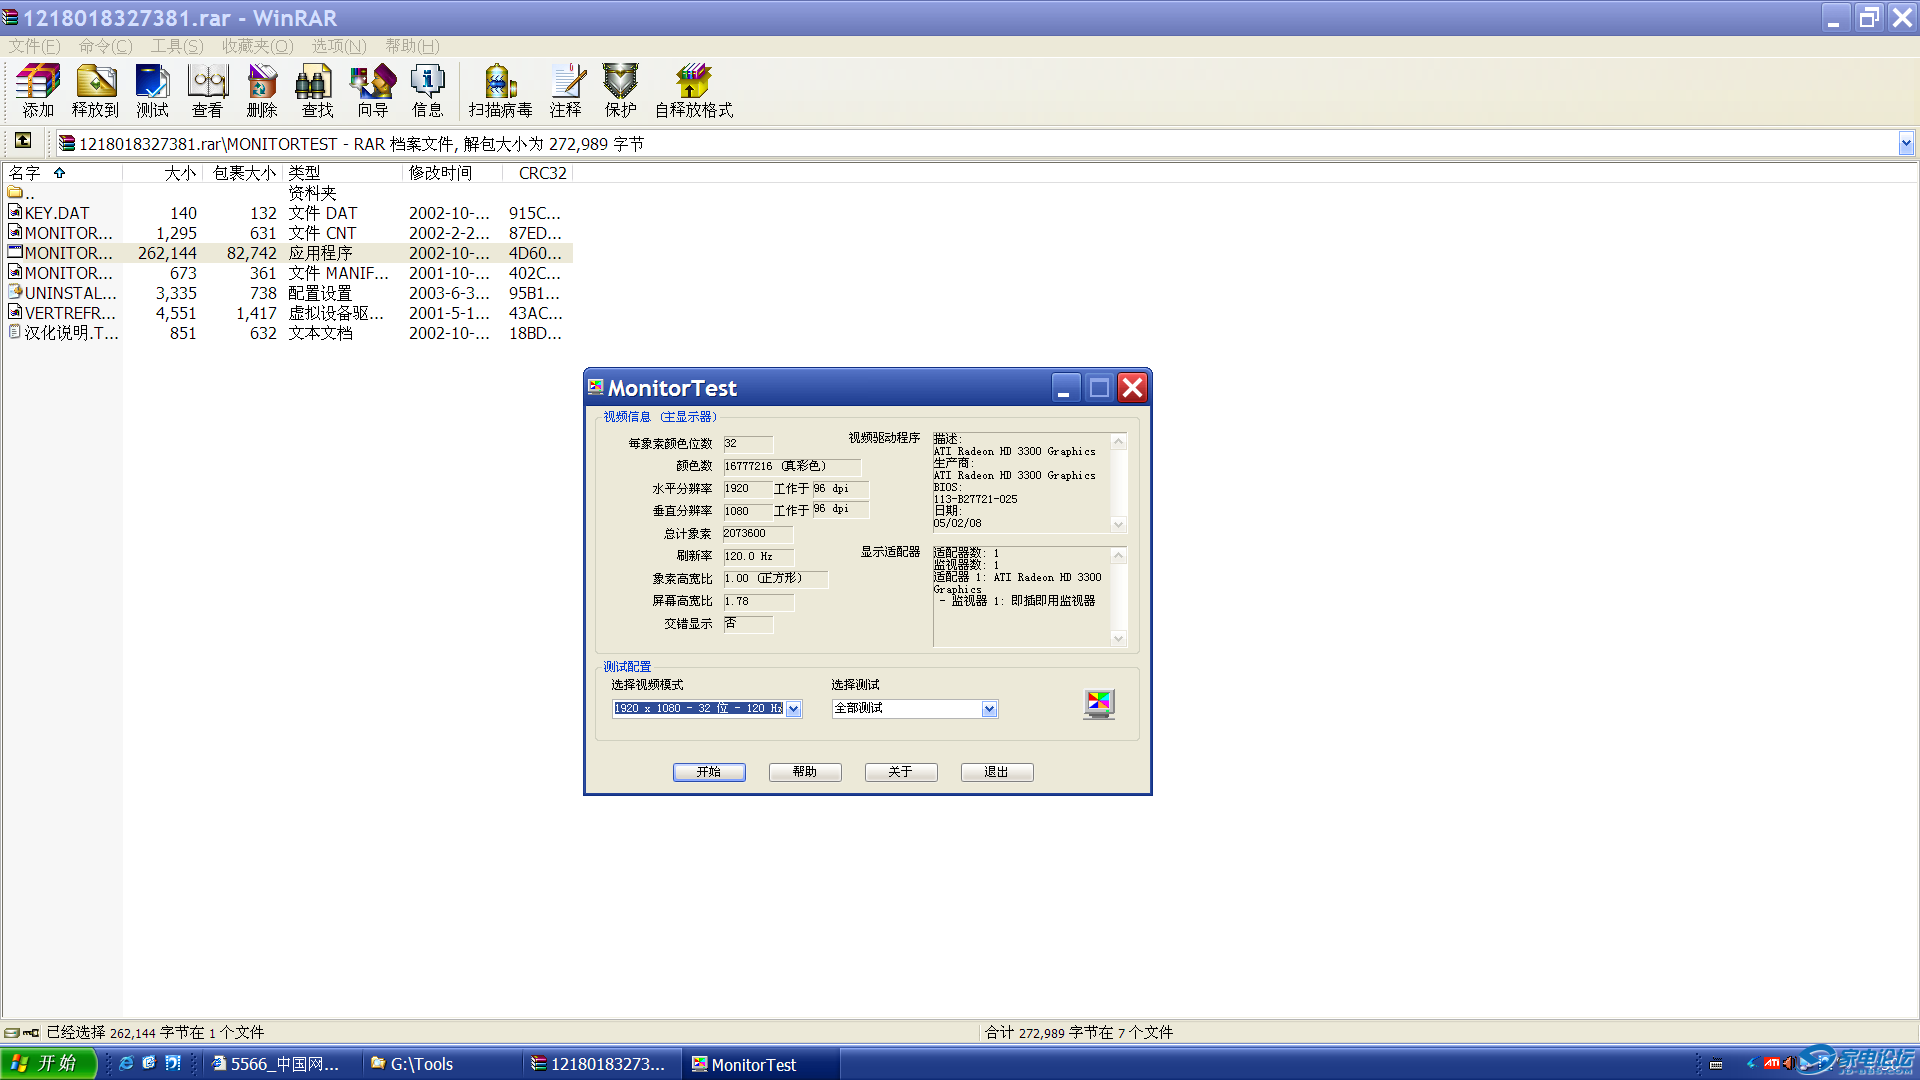Screen dimensions: 1920x1080
Task: Sort file list by 包裹大小 column
Action: (243, 173)
